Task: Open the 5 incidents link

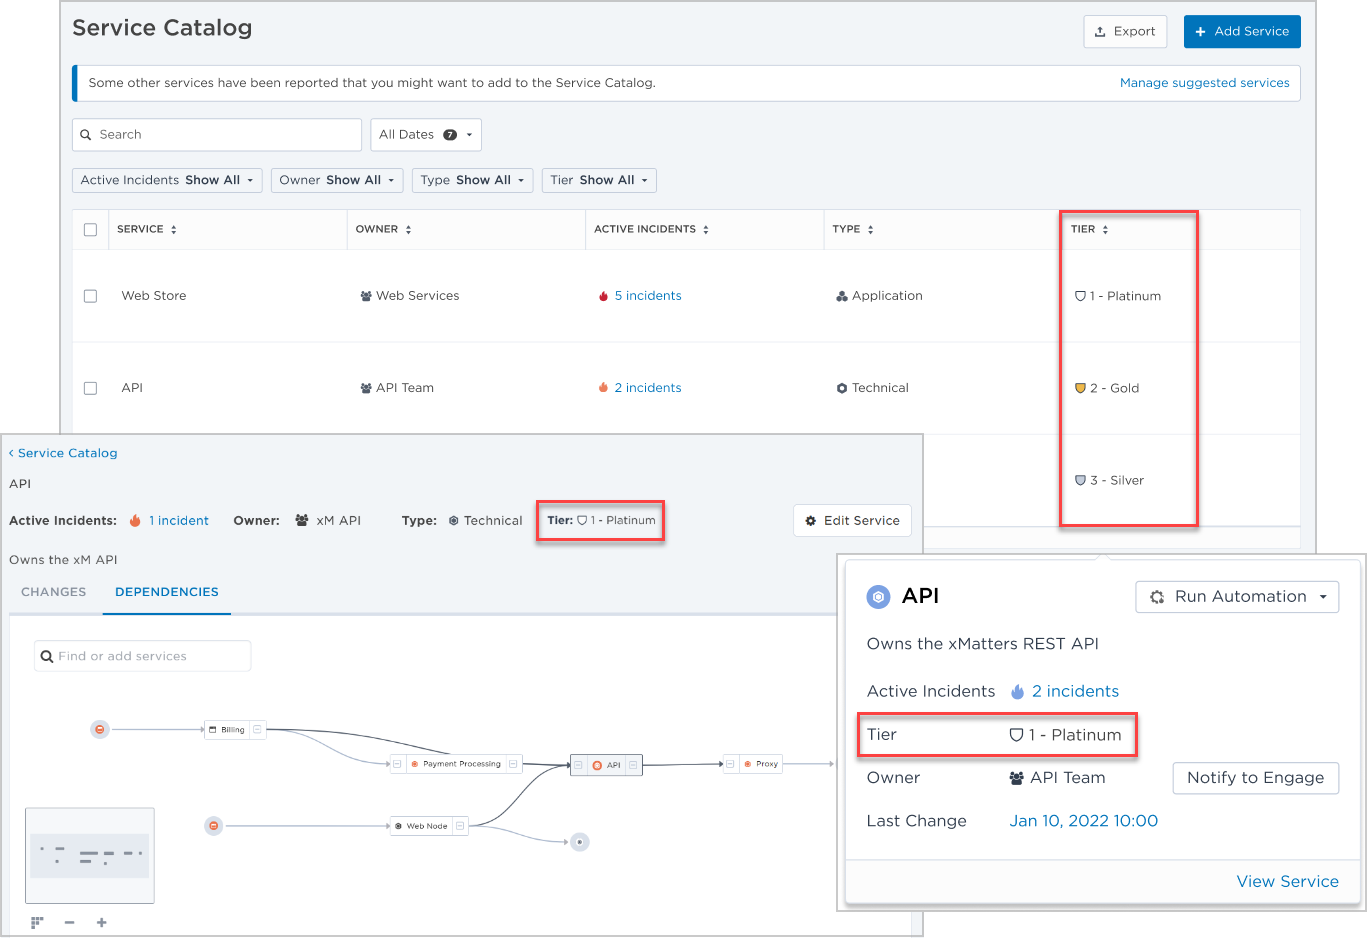Action: (x=648, y=296)
